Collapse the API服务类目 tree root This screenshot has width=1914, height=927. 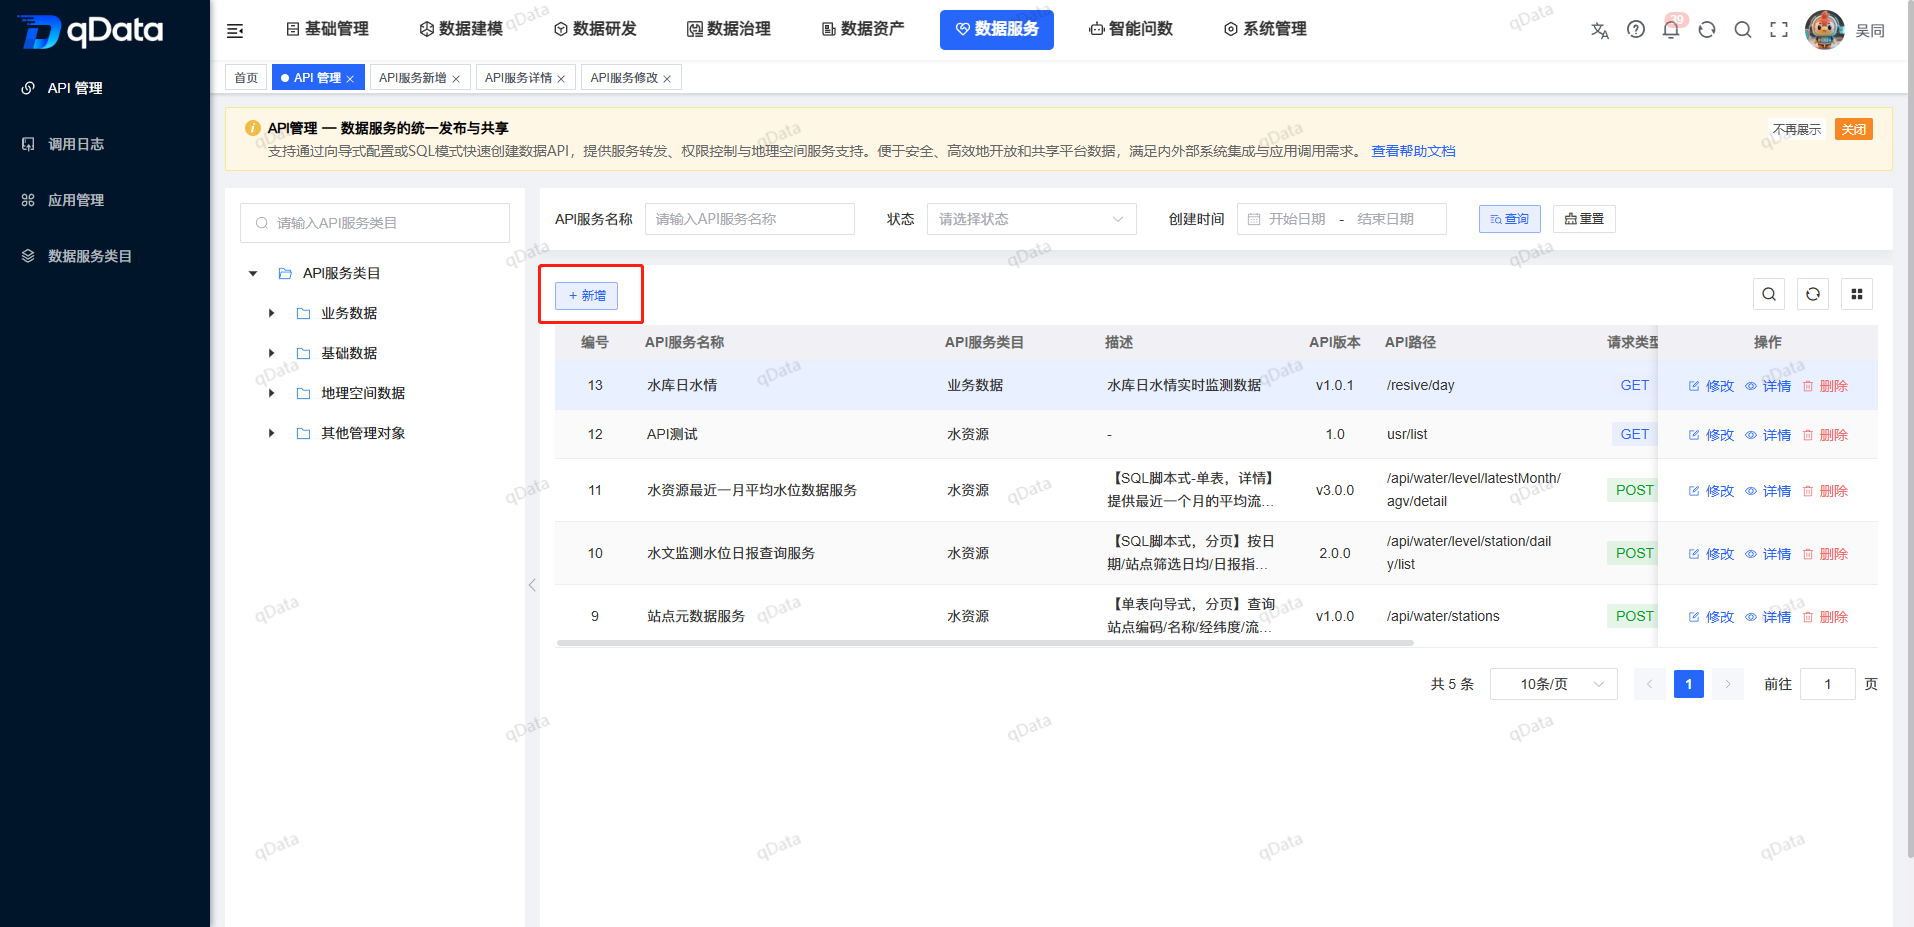point(253,273)
